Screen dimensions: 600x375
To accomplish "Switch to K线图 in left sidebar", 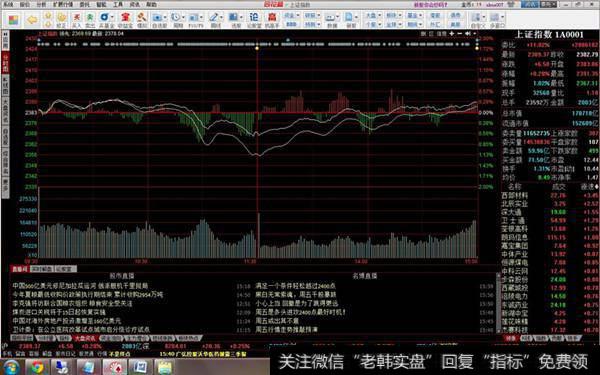I will click(5, 85).
